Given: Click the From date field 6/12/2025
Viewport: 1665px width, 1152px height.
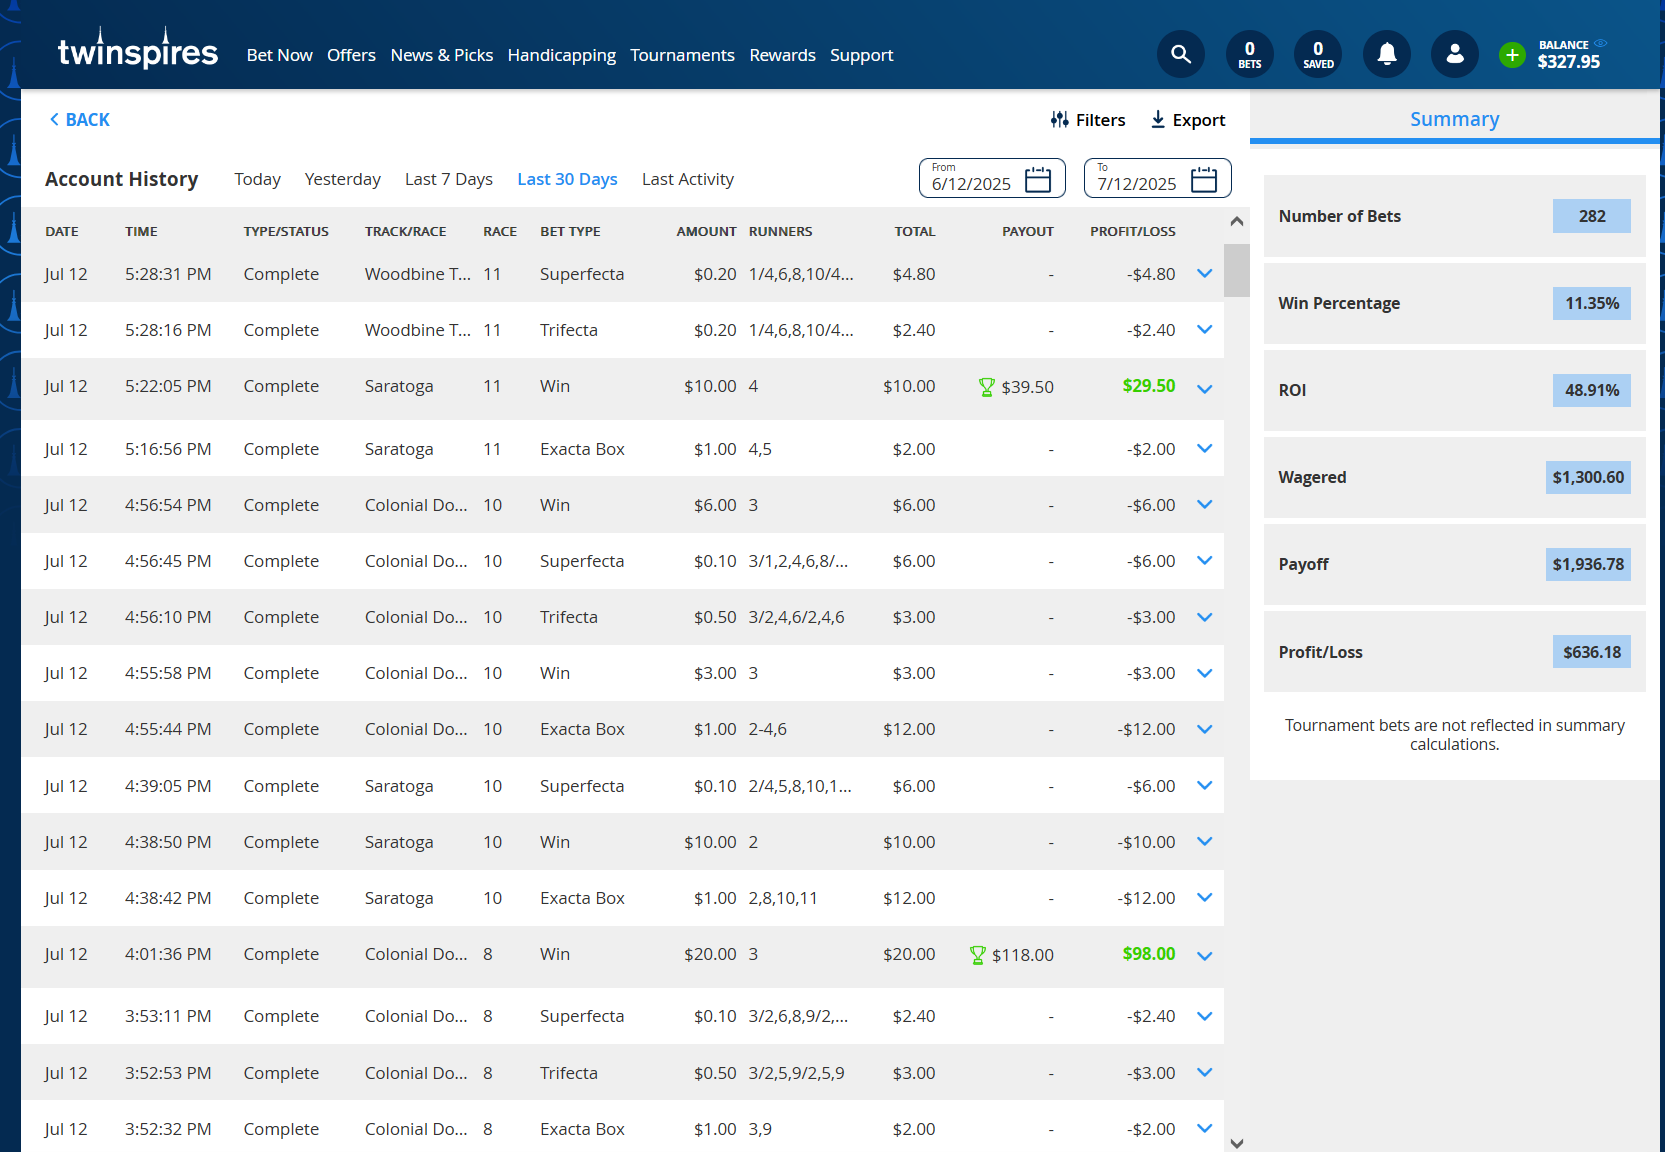Looking at the screenshot, I should pos(992,179).
